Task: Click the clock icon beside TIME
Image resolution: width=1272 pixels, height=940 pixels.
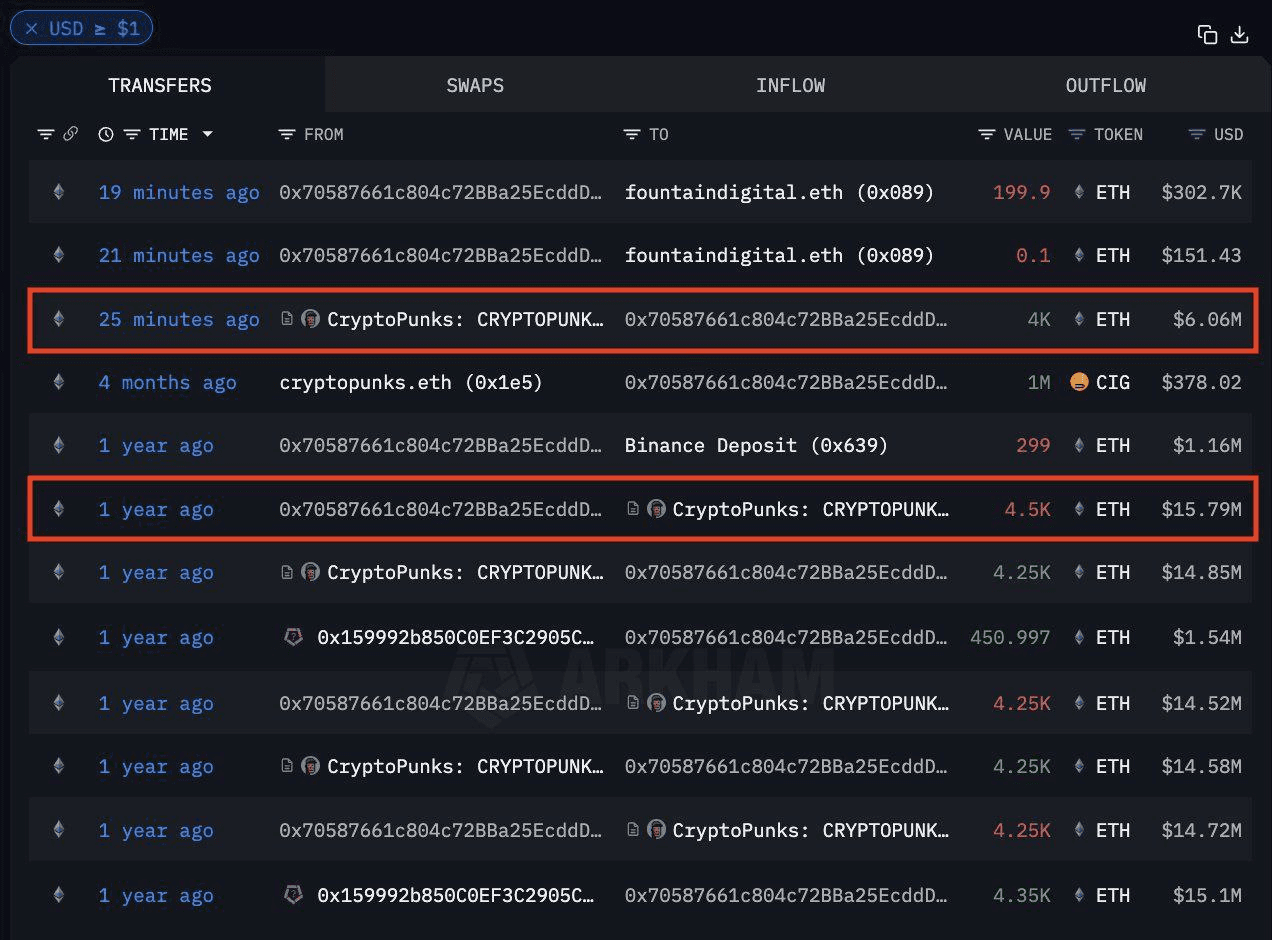Action: (106, 134)
